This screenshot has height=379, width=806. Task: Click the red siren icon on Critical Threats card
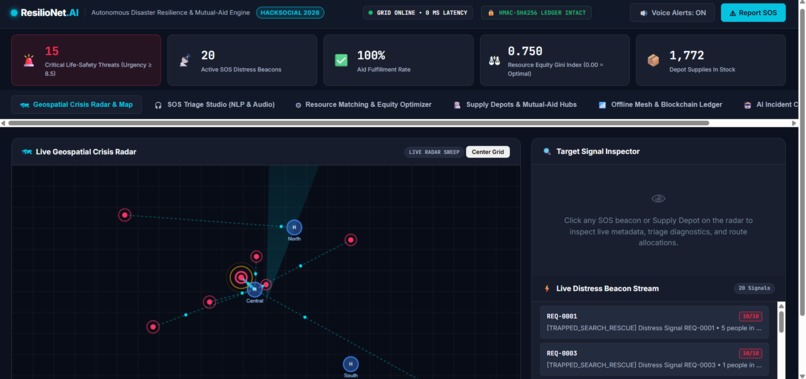[29, 61]
